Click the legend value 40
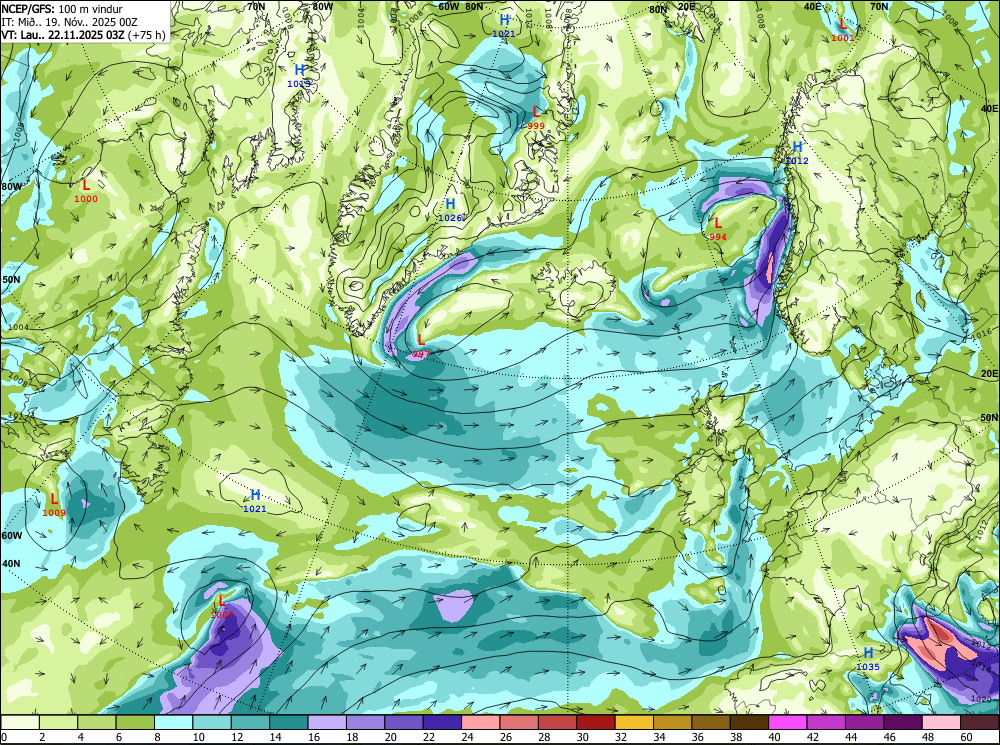Viewport: 1000px width, 745px height. [x=774, y=737]
